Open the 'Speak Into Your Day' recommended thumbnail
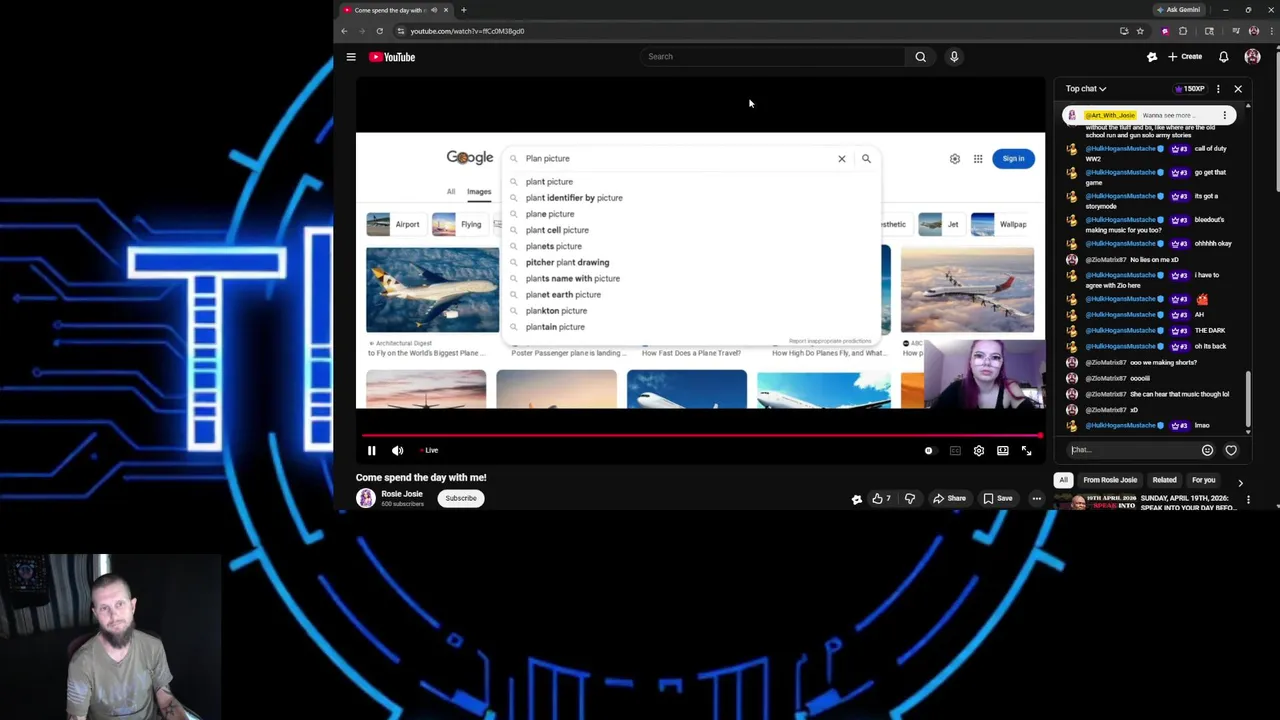This screenshot has width=1280, height=720. pos(1097,503)
